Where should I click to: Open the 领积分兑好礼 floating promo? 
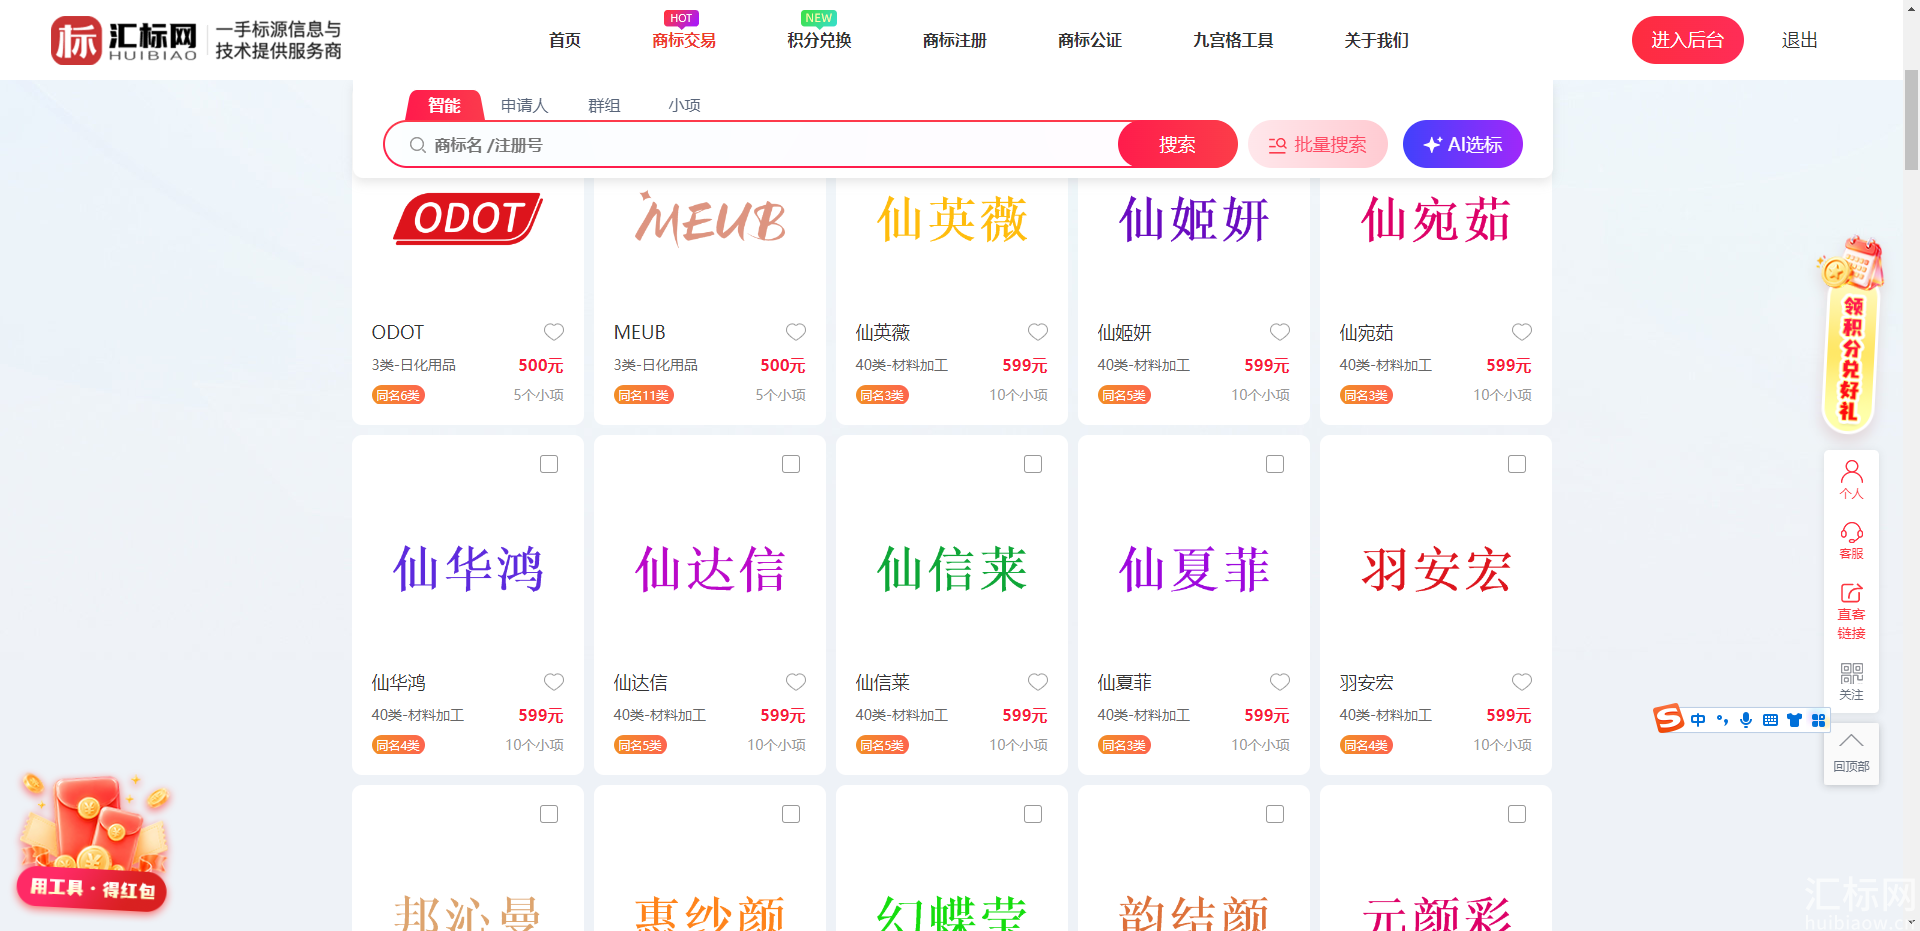click(1849, 335)
